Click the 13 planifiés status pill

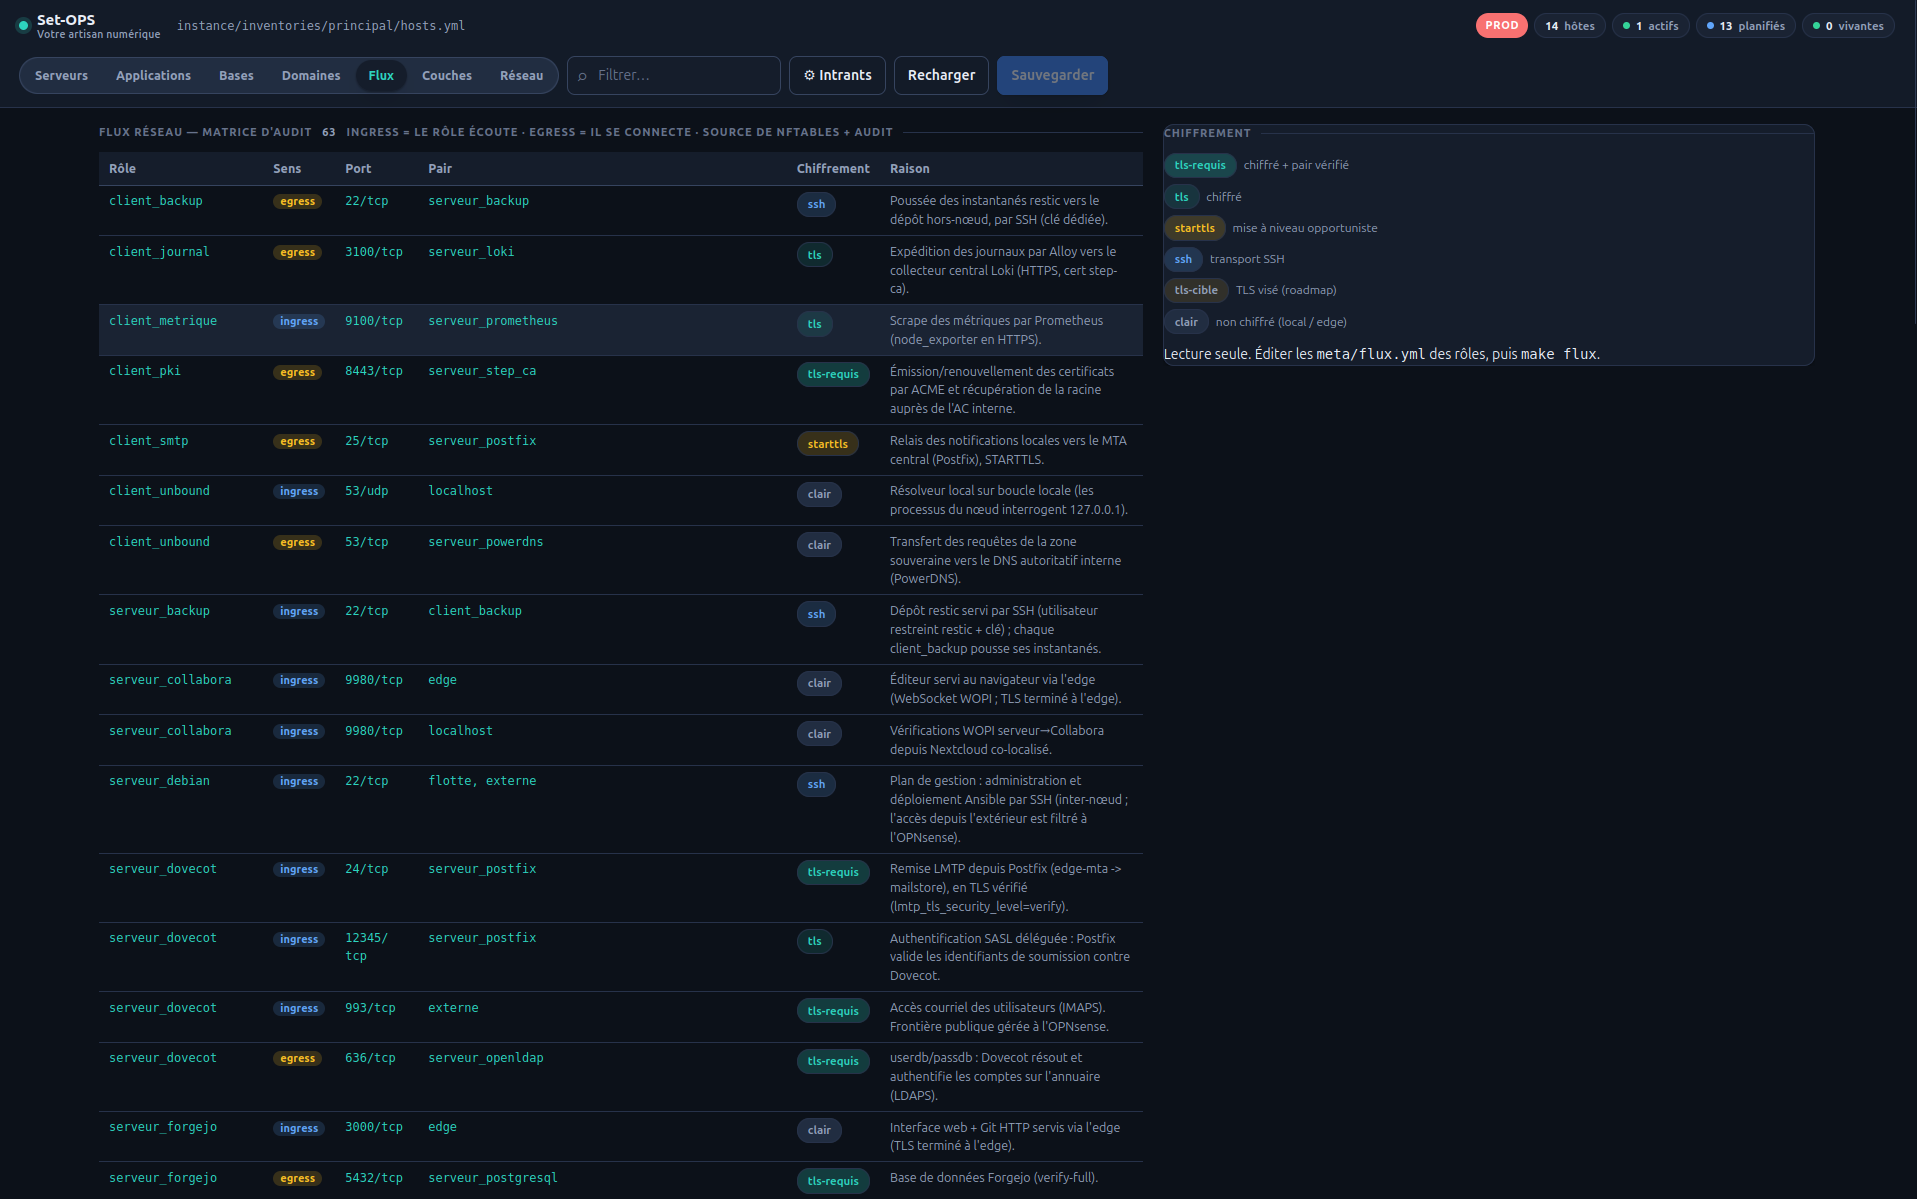[1746, 26]
